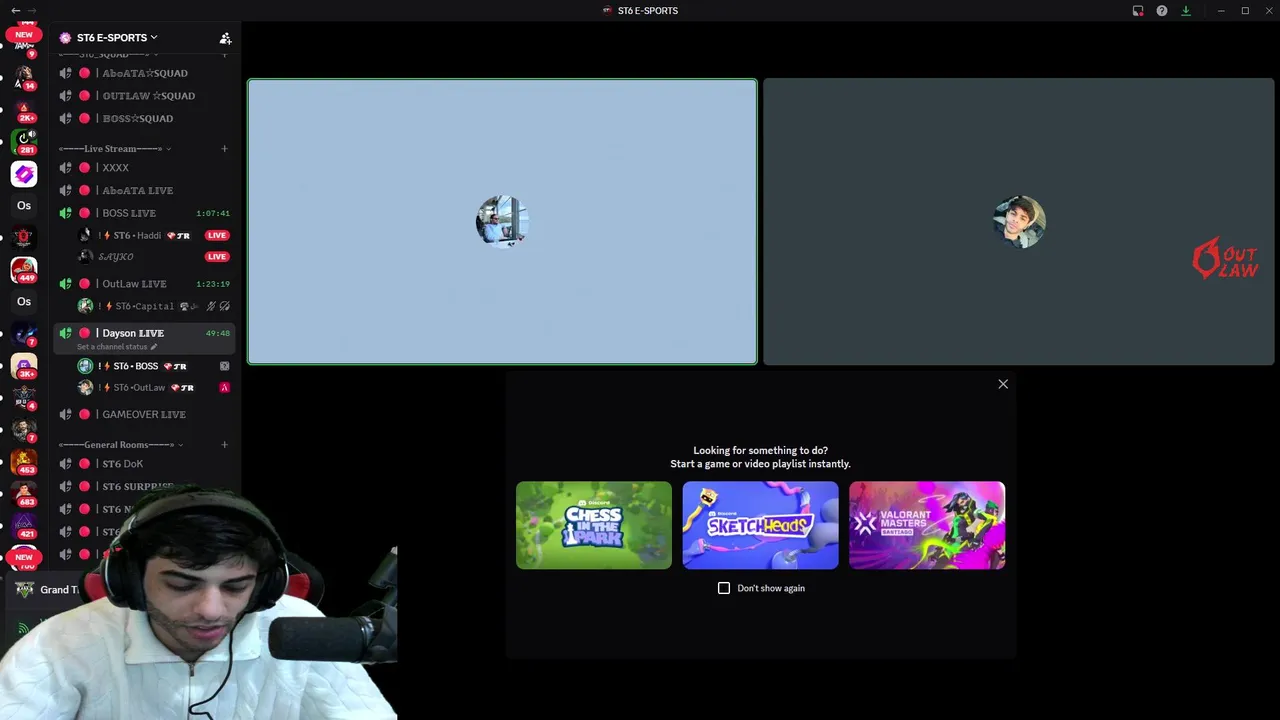Add a channel to Live Stream category
Image resolution: width=1280 pixels, height=720 pixels.
(x=224, y=149)
